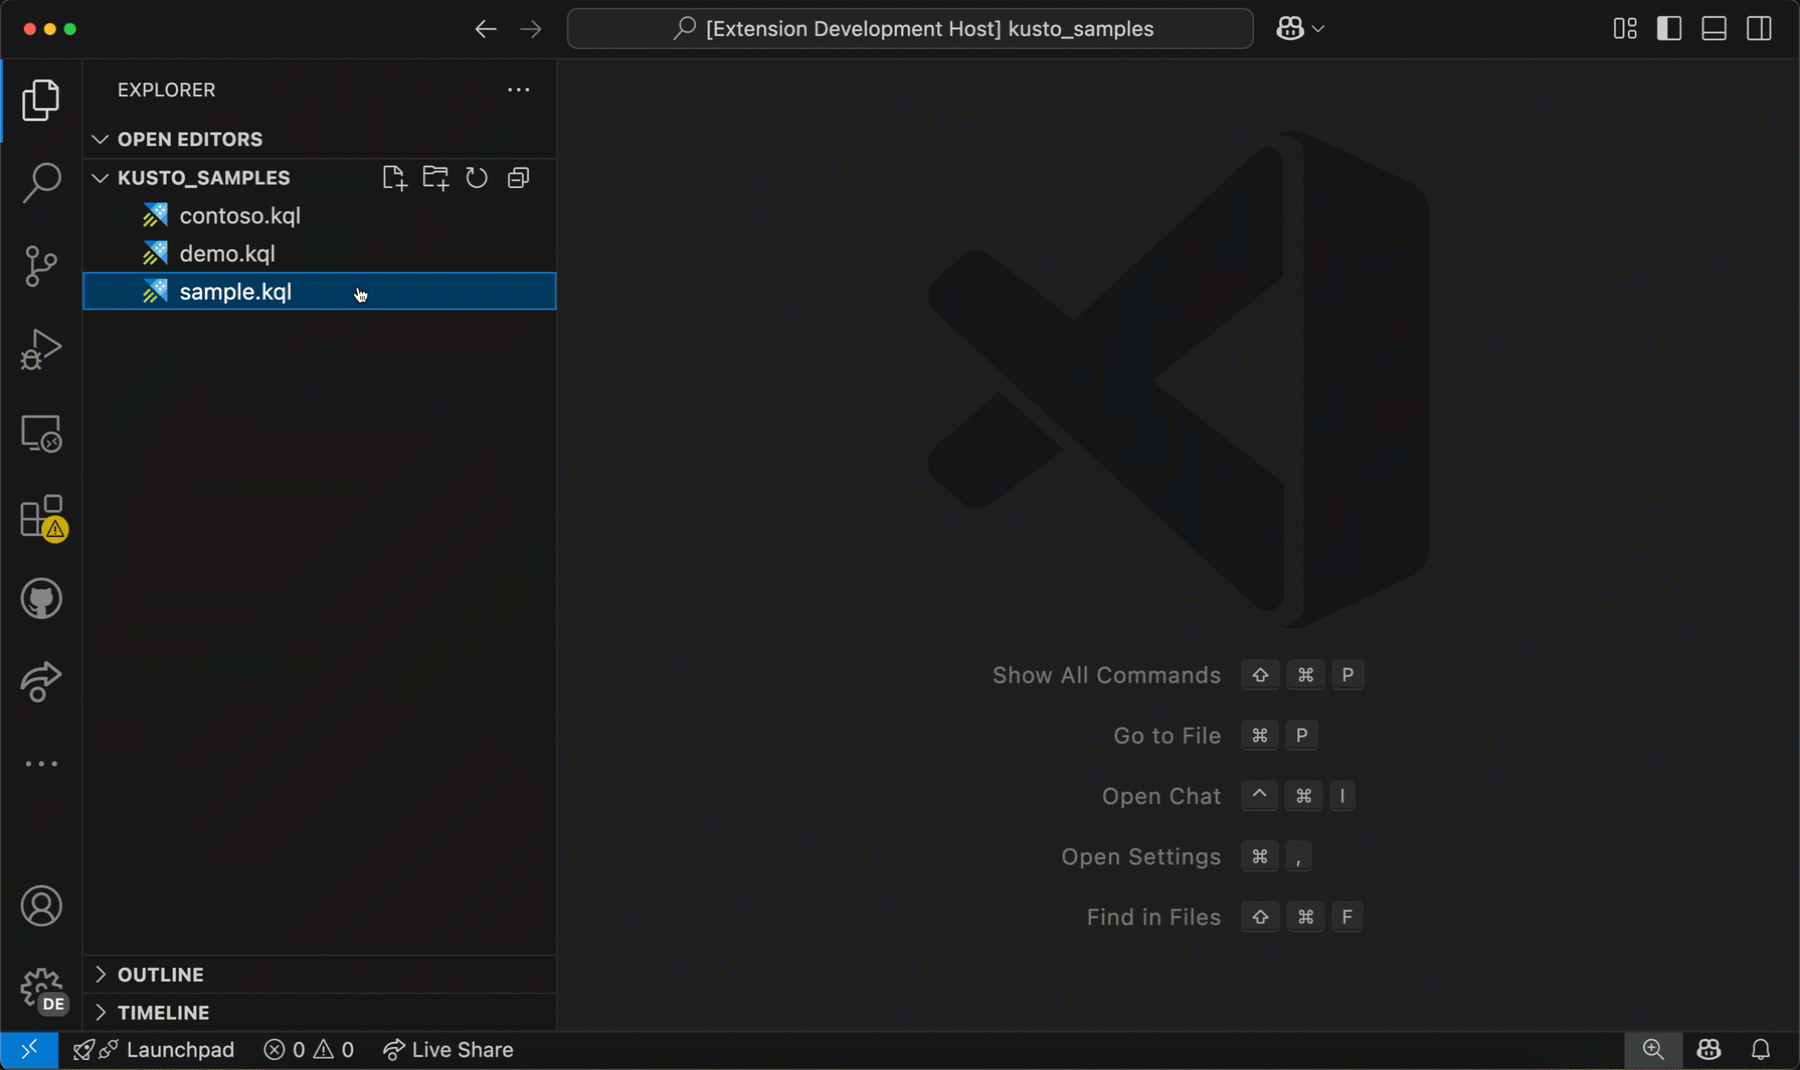Open Copilot status in status bar
Image resolution: width=1800 pixels, height=1070 pixels.
click(x=1708, y=1050)
